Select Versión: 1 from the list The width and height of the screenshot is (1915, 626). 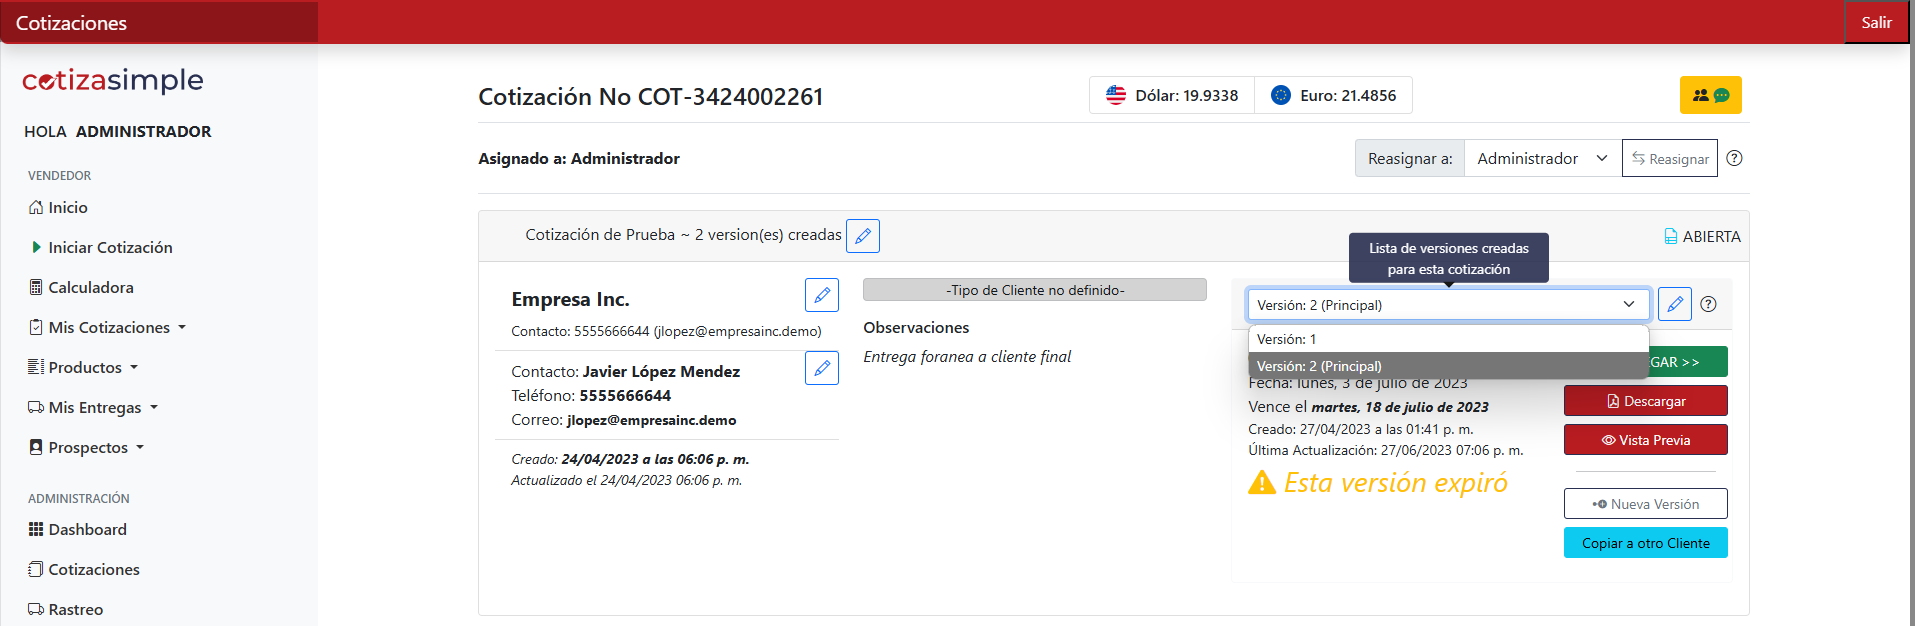(1447, 339)
